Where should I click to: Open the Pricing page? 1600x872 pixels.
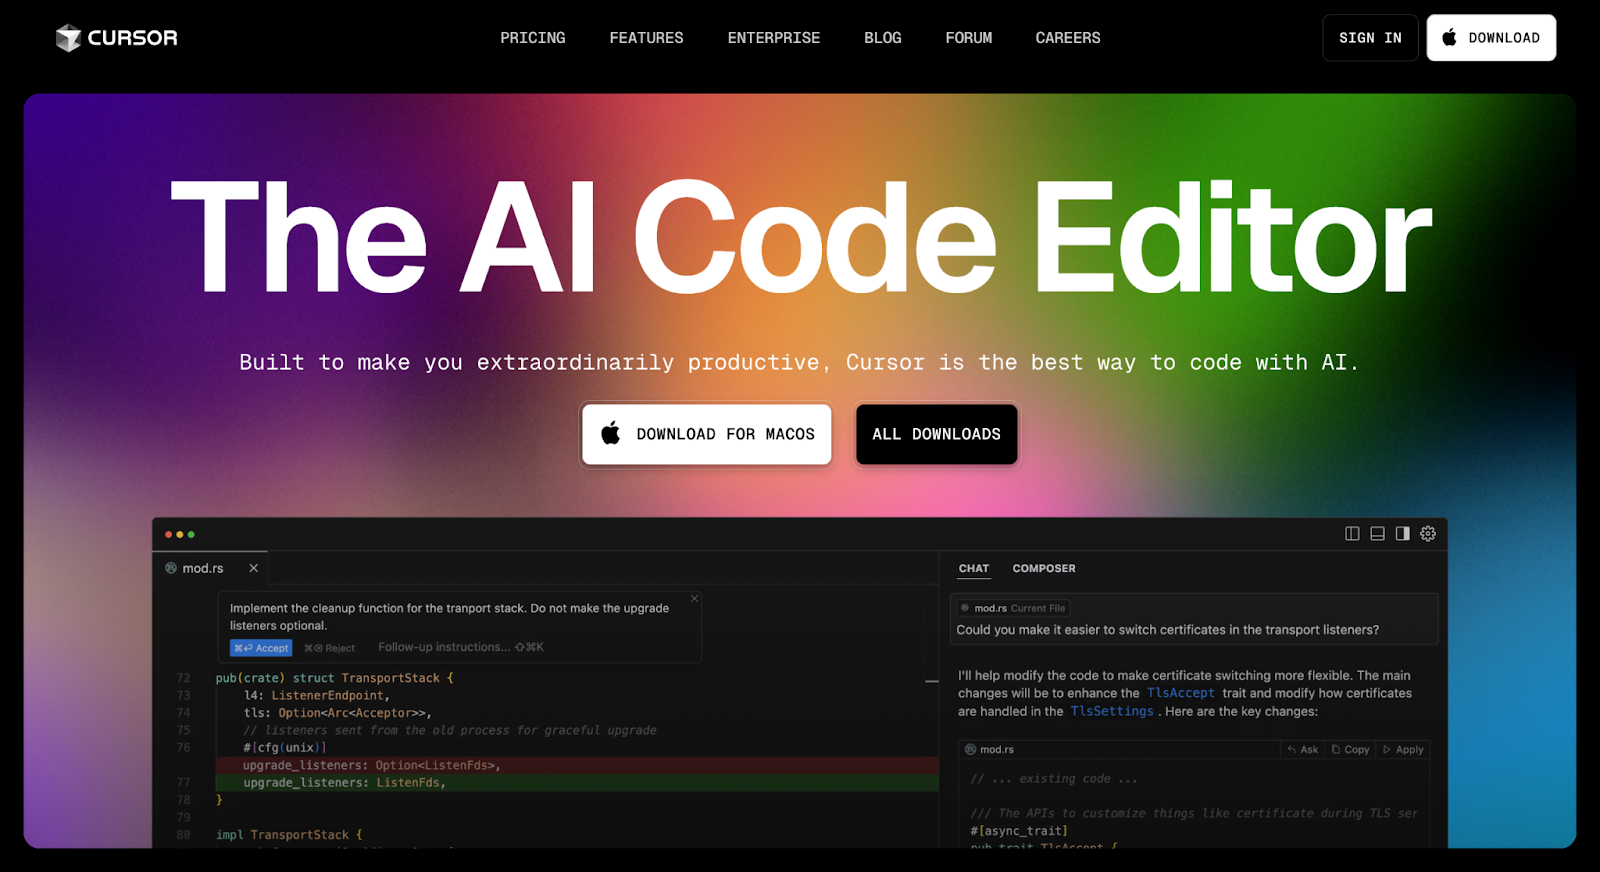[533, 38]
